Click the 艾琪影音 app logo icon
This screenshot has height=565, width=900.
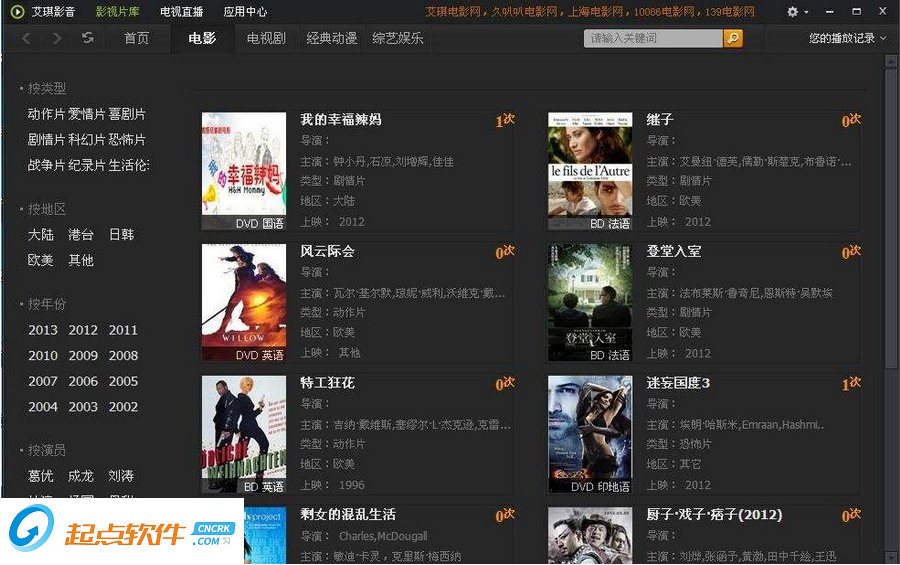[x=17, y=11]
